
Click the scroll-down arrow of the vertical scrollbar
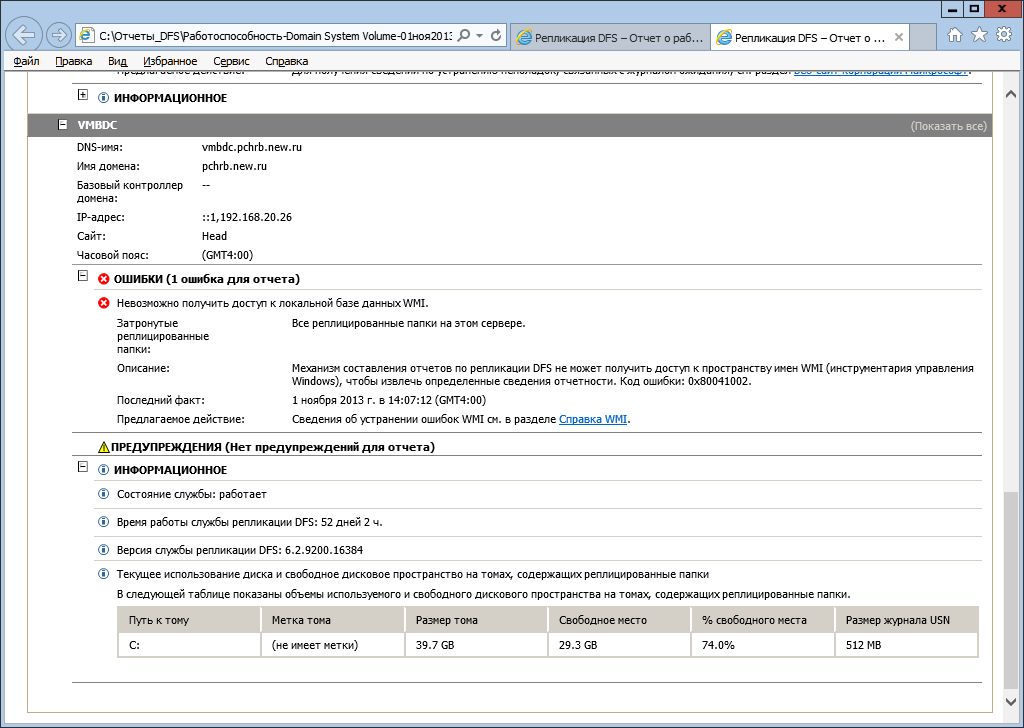pyautogui.click(x=1010, y=702)
